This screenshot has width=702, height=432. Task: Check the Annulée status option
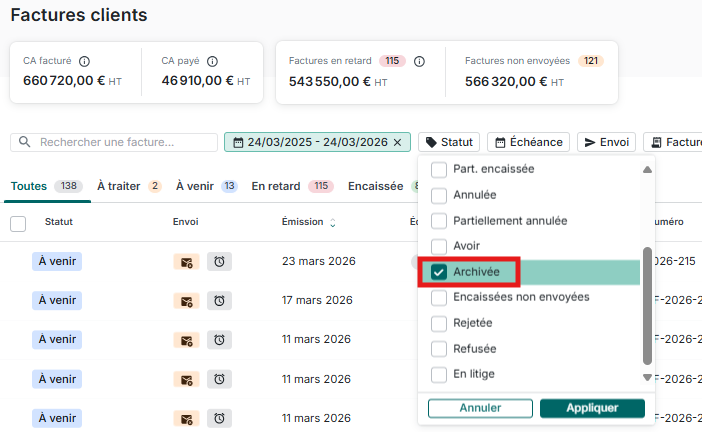[x=439, y=195]
